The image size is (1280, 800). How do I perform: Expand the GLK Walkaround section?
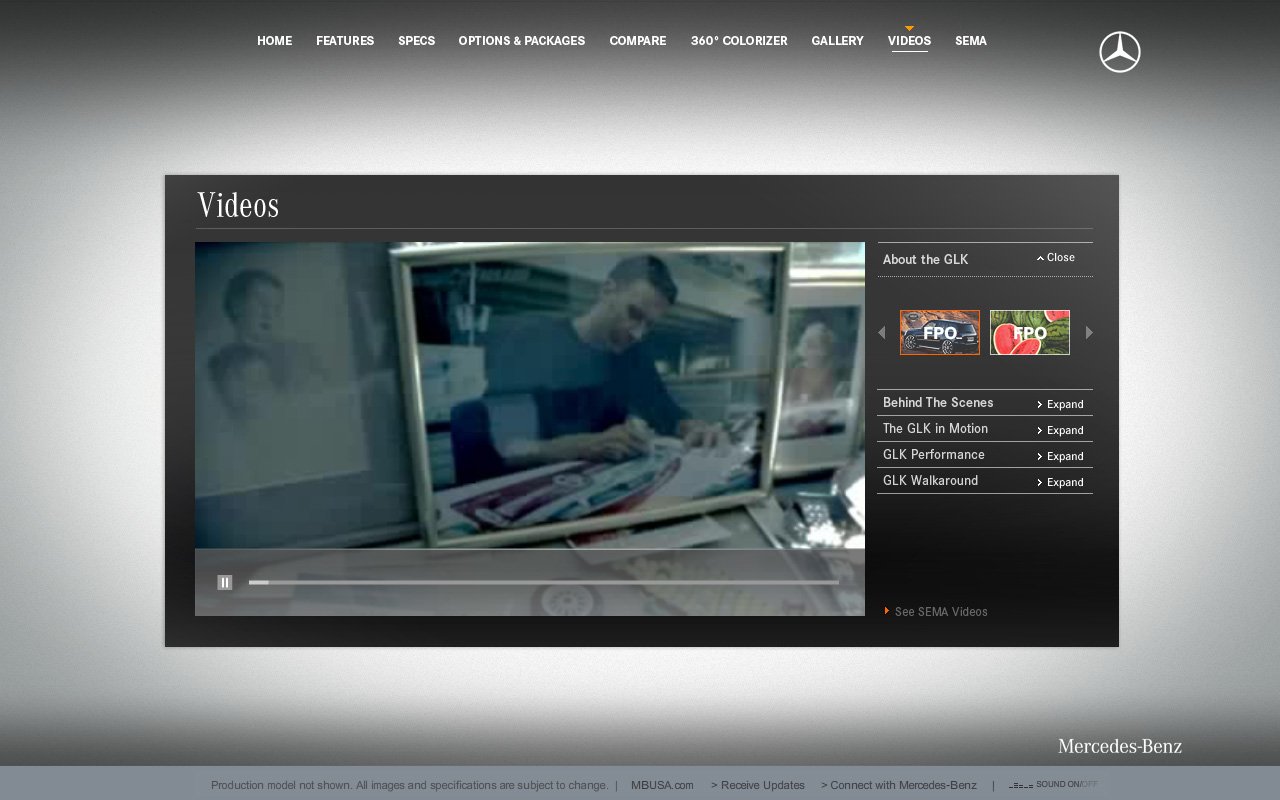click(x=1061, y=482)
